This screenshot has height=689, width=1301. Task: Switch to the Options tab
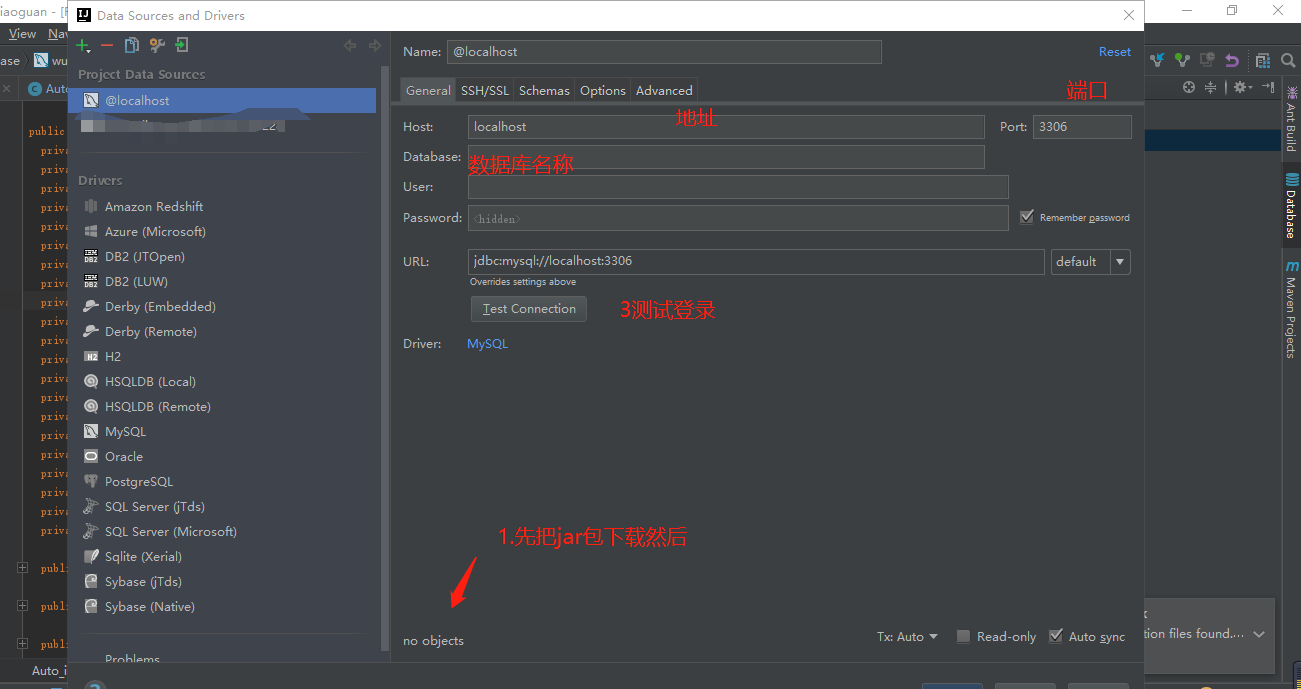pos(603,90)
